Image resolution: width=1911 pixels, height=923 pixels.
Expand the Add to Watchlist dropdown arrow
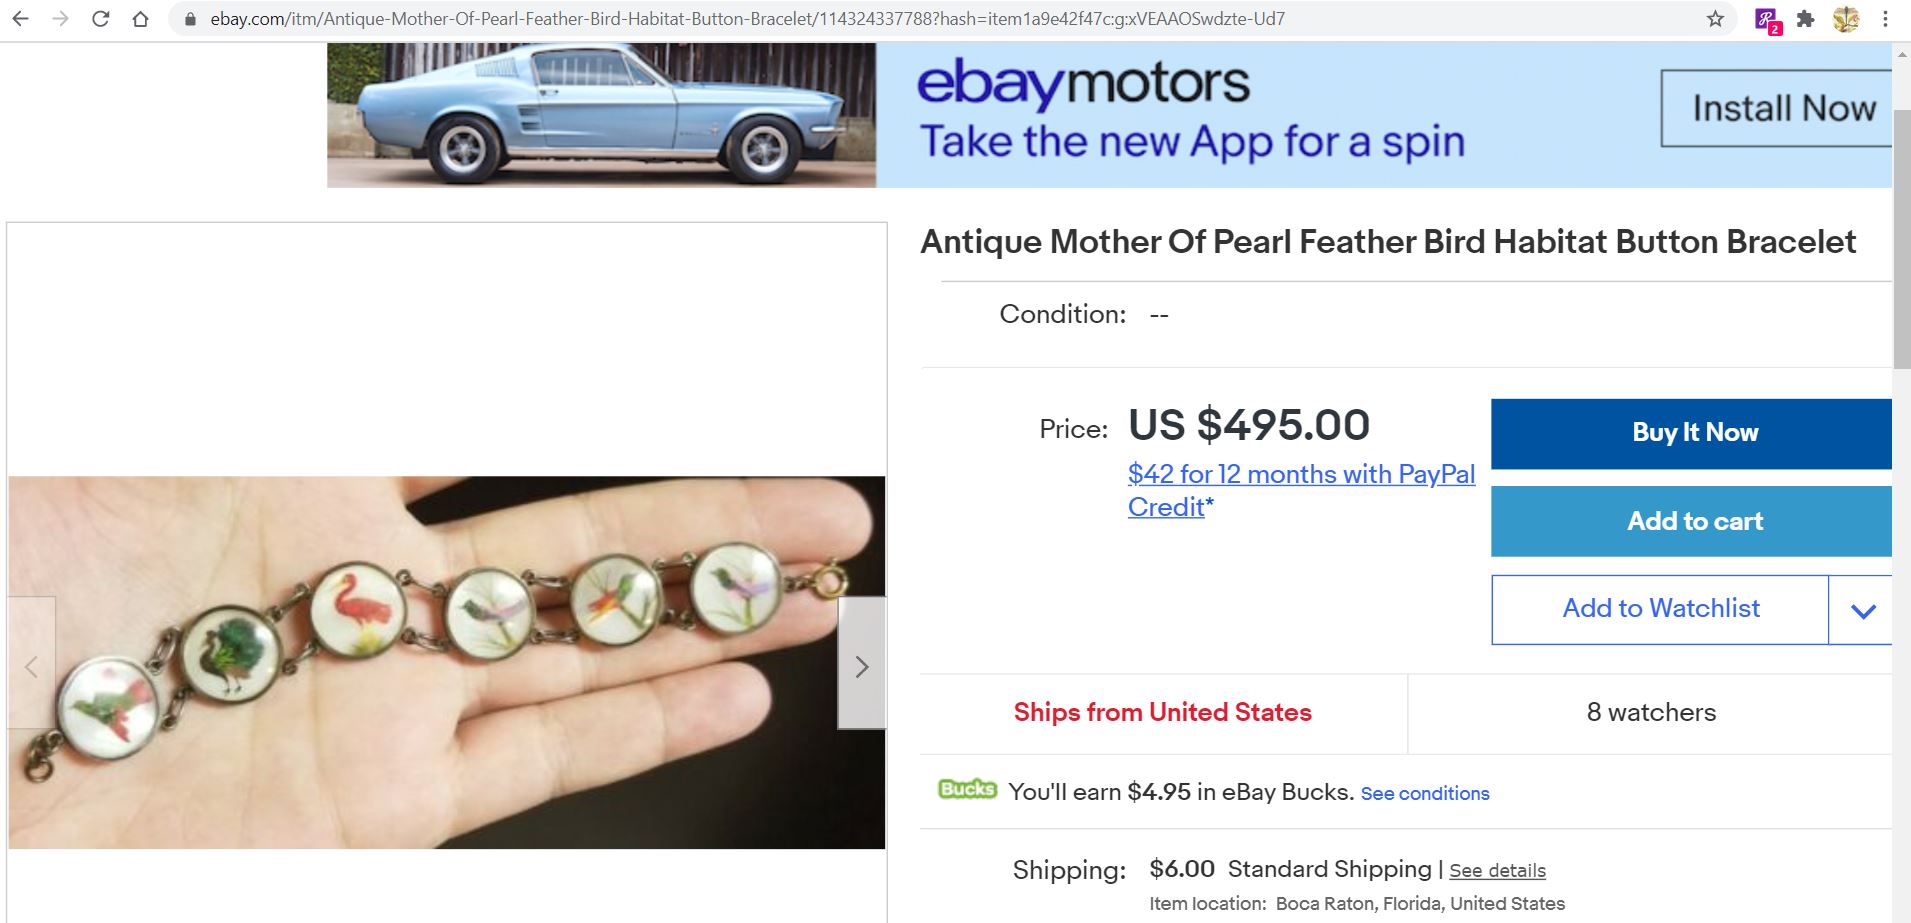pyautogui.click(x=1862, y=610)
